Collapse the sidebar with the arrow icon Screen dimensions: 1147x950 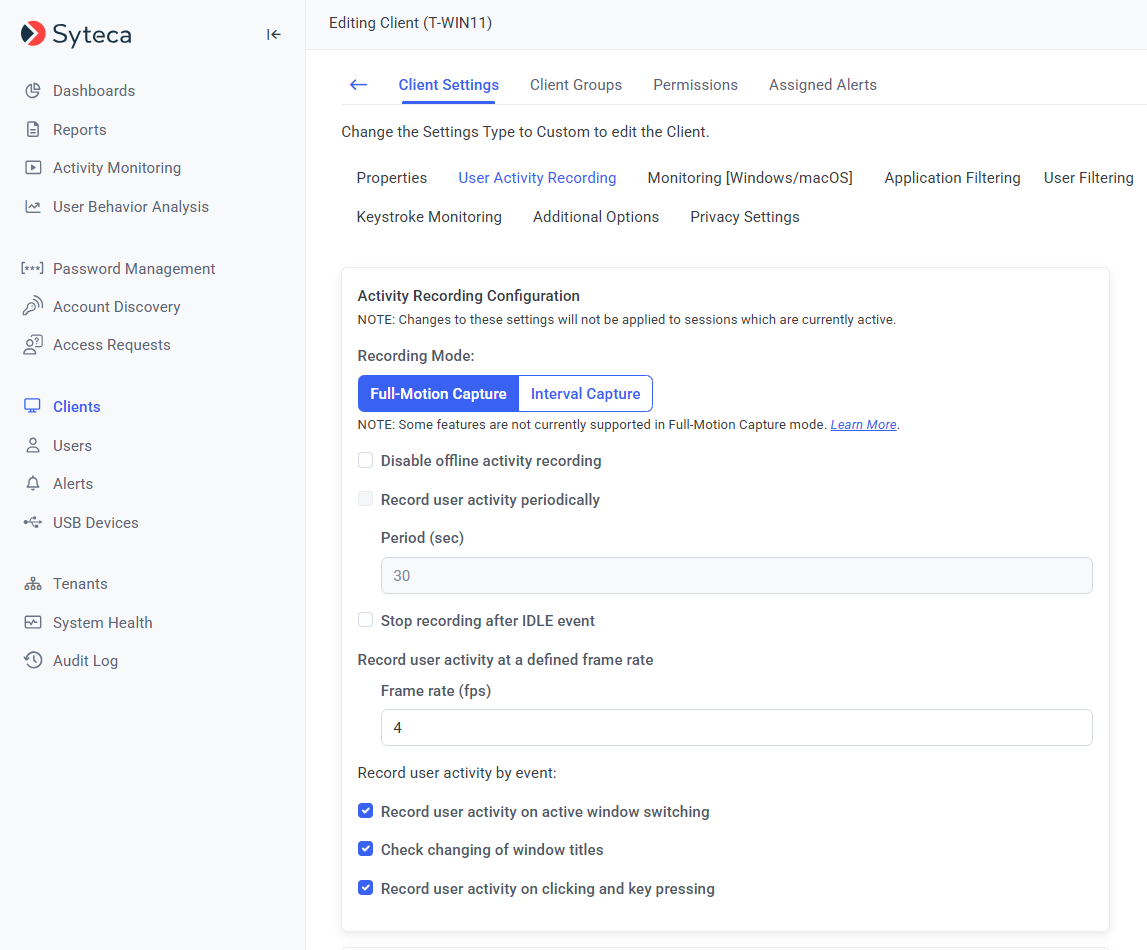pyautogui.click(x=273, y=35)
